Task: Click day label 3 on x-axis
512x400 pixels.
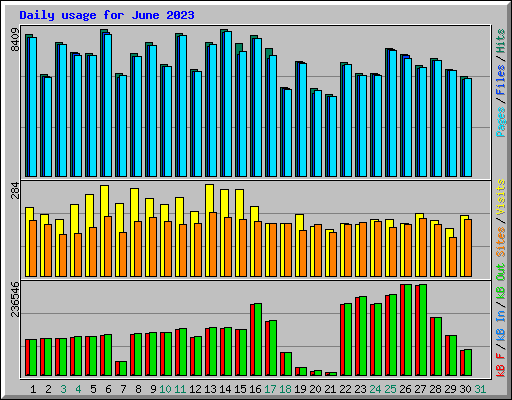Action: (x=63, y=389)
